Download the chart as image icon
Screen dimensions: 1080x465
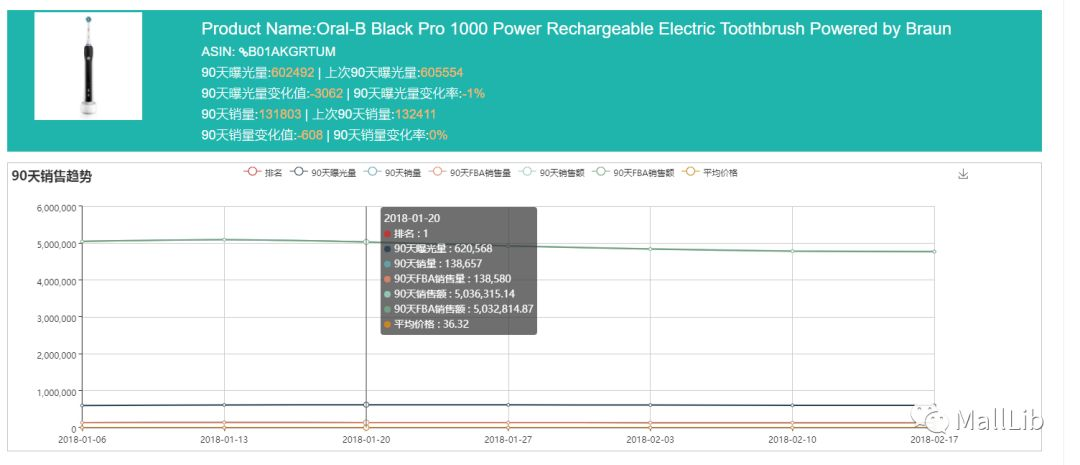(963, 174)
